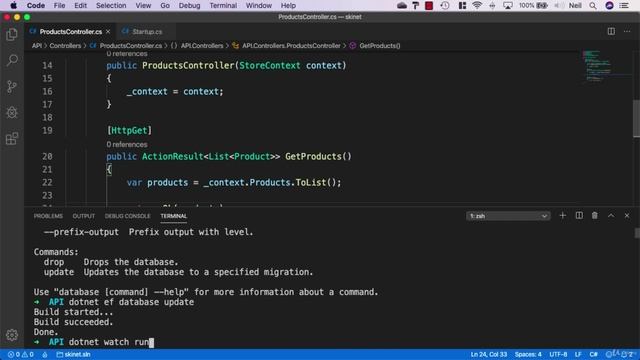This screenshot has width=640, height=360.
Task: Click the ProductsController.cs breadcrumb segment
Action: (131, 46)
